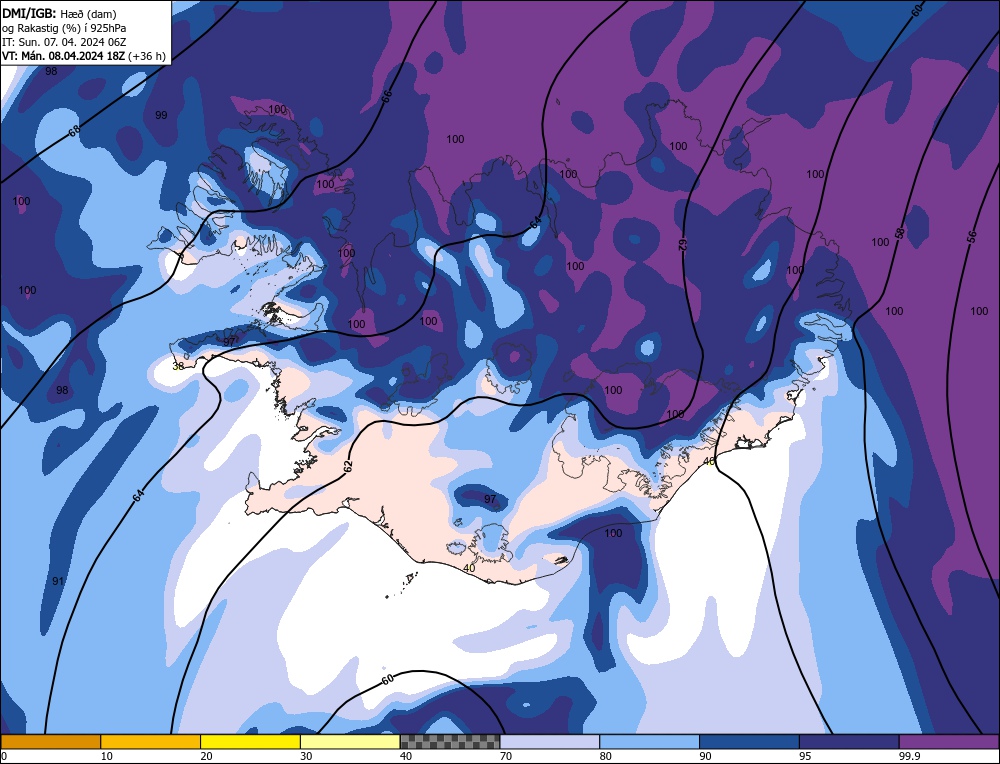Pick the lavender 70–80 legend swatch
Image resolution: width=1000 pixels, height=764 pixels.
tap(550, 741)
